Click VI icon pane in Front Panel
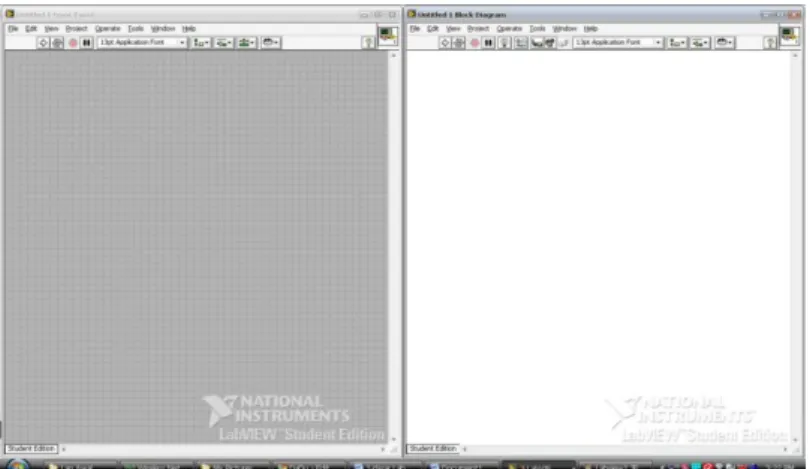Screen dimensions: 810x469 coord(387,35)
